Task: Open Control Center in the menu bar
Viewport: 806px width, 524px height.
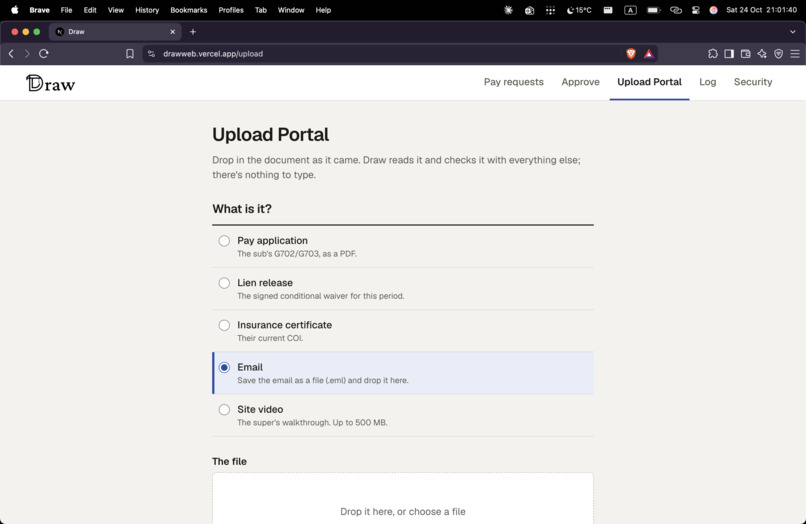Action: (x=695, y=10)
